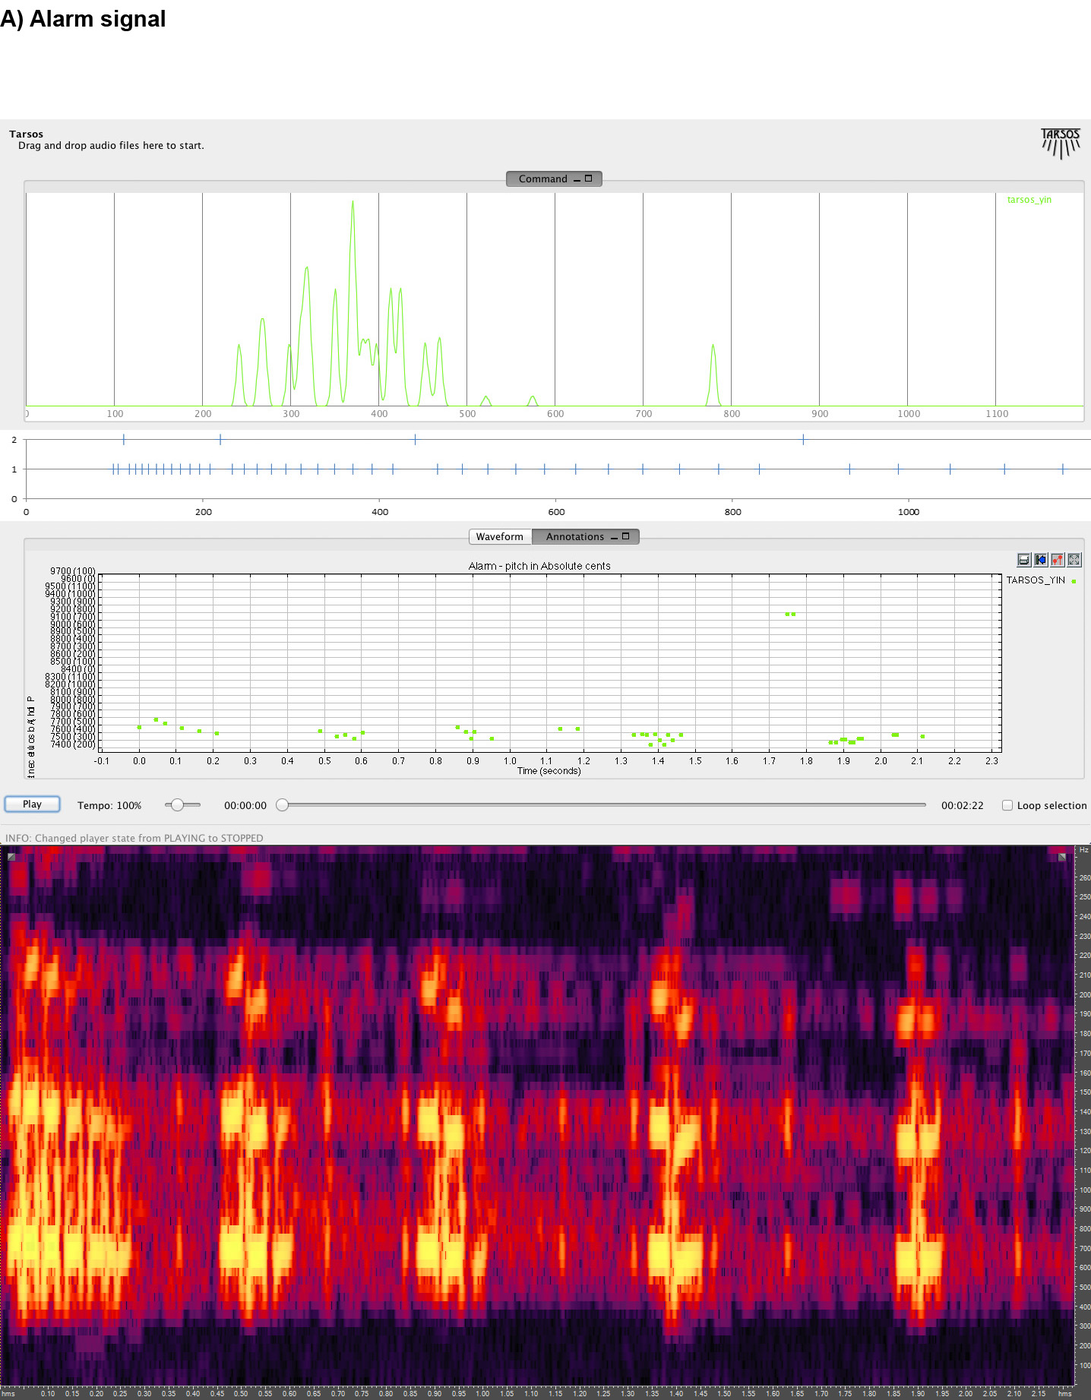
Task: Minimize the Command panel
Action: 577,179
